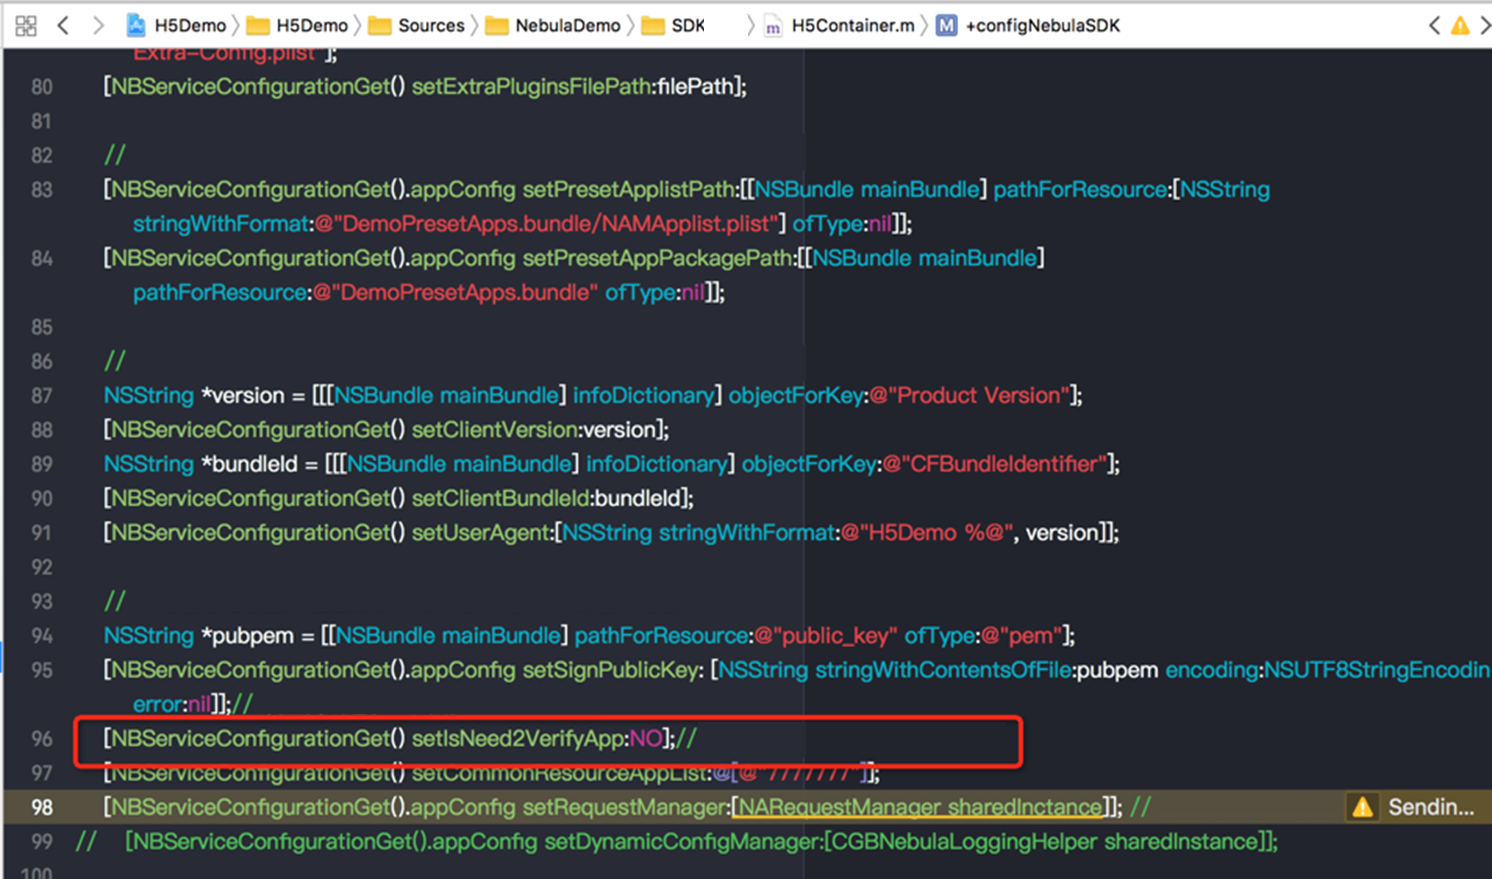Click setClientVersion on line 88
1492x879 pixels.
coord(495,430)
